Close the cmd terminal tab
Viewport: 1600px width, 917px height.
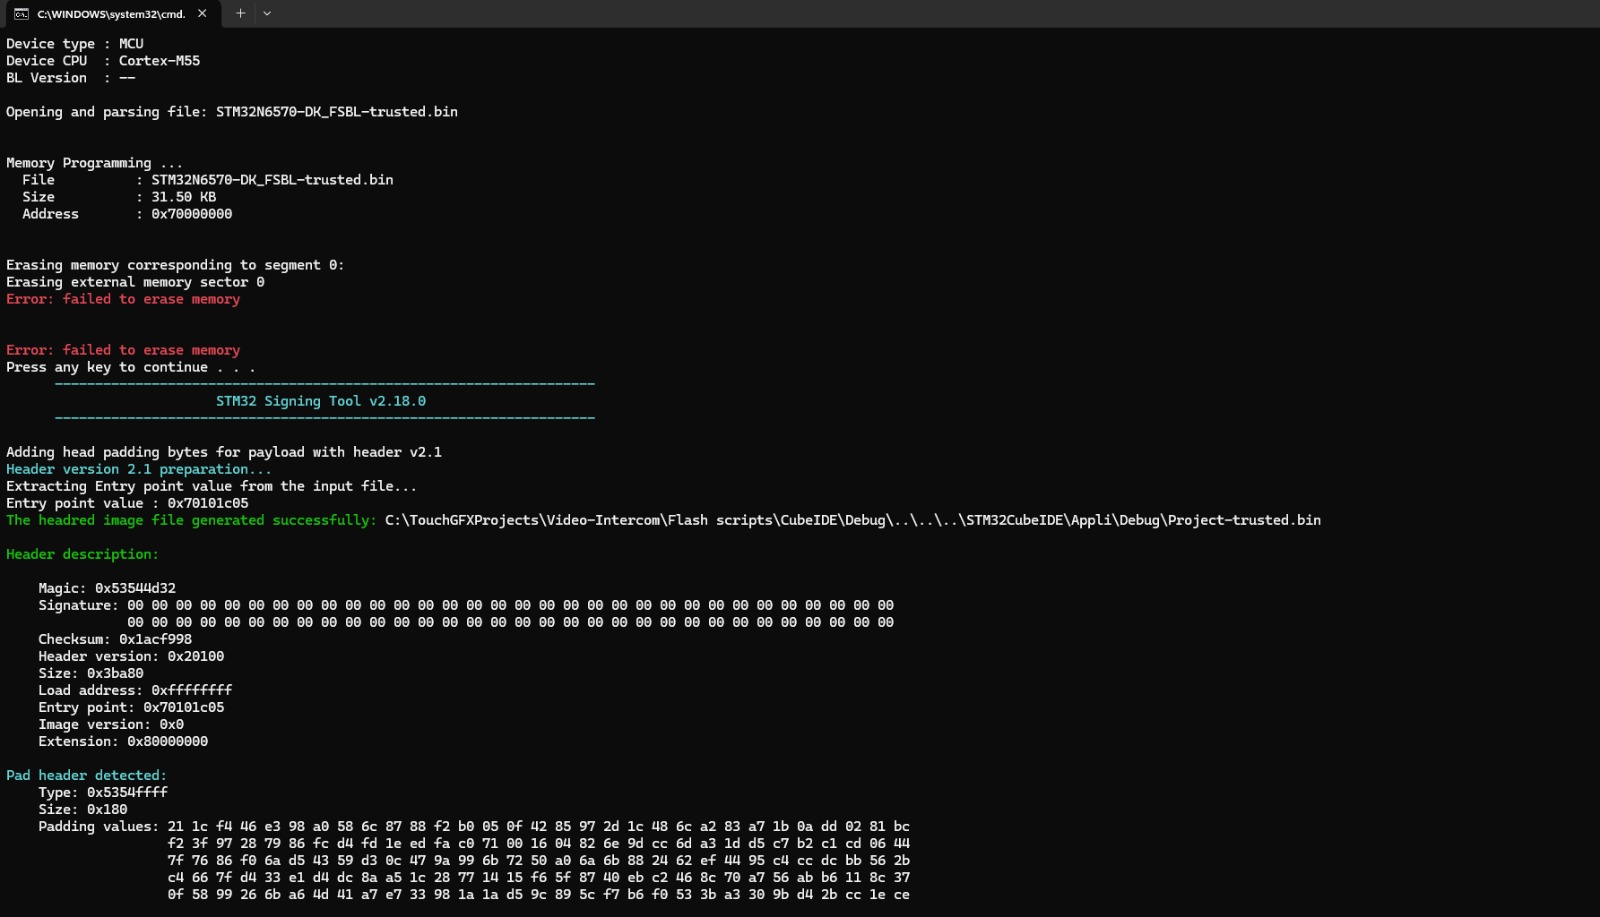pos(203,14)
